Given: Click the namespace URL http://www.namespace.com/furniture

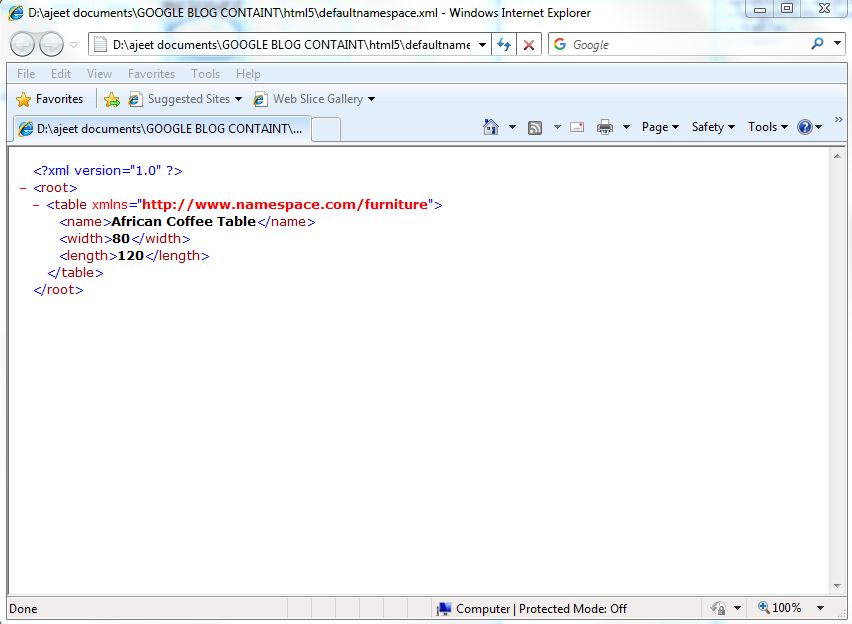Looking at the screenshot, I should click(x=285, y=204).
